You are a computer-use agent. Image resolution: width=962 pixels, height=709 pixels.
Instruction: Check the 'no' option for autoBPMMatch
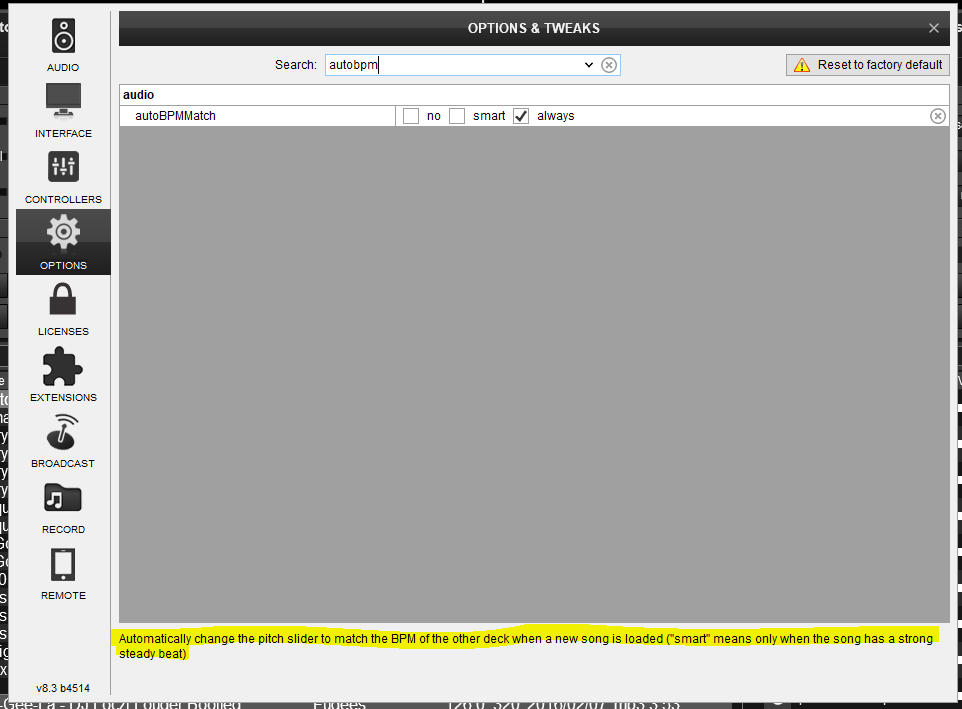coord(411,116)
